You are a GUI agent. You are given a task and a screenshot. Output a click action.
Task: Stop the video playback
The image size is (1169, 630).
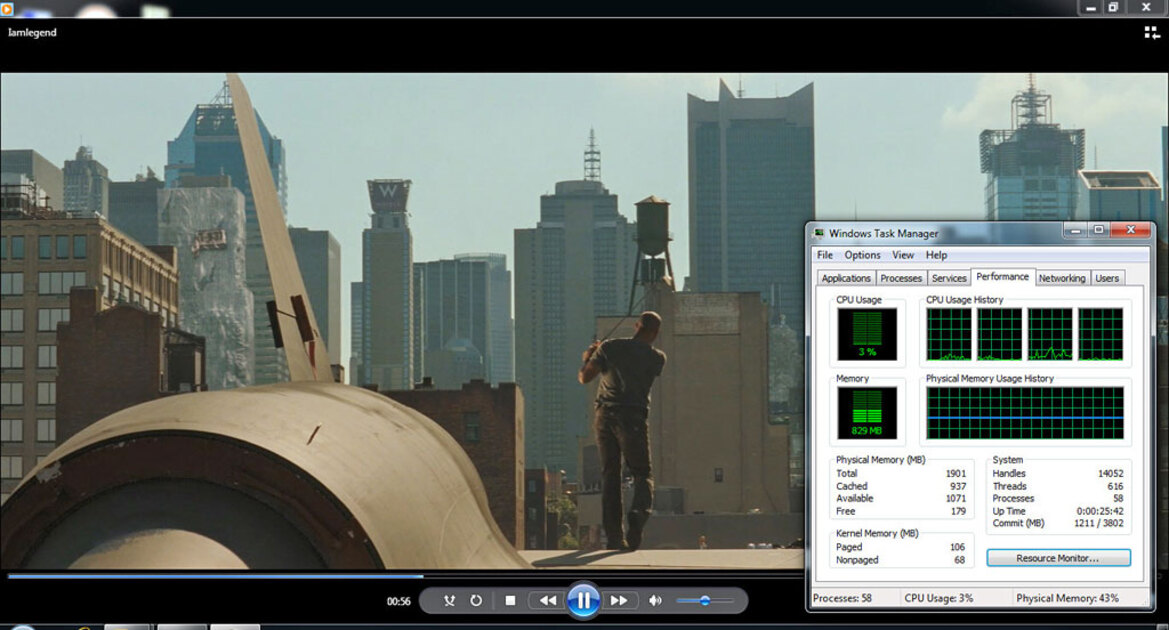click(510, 600)
